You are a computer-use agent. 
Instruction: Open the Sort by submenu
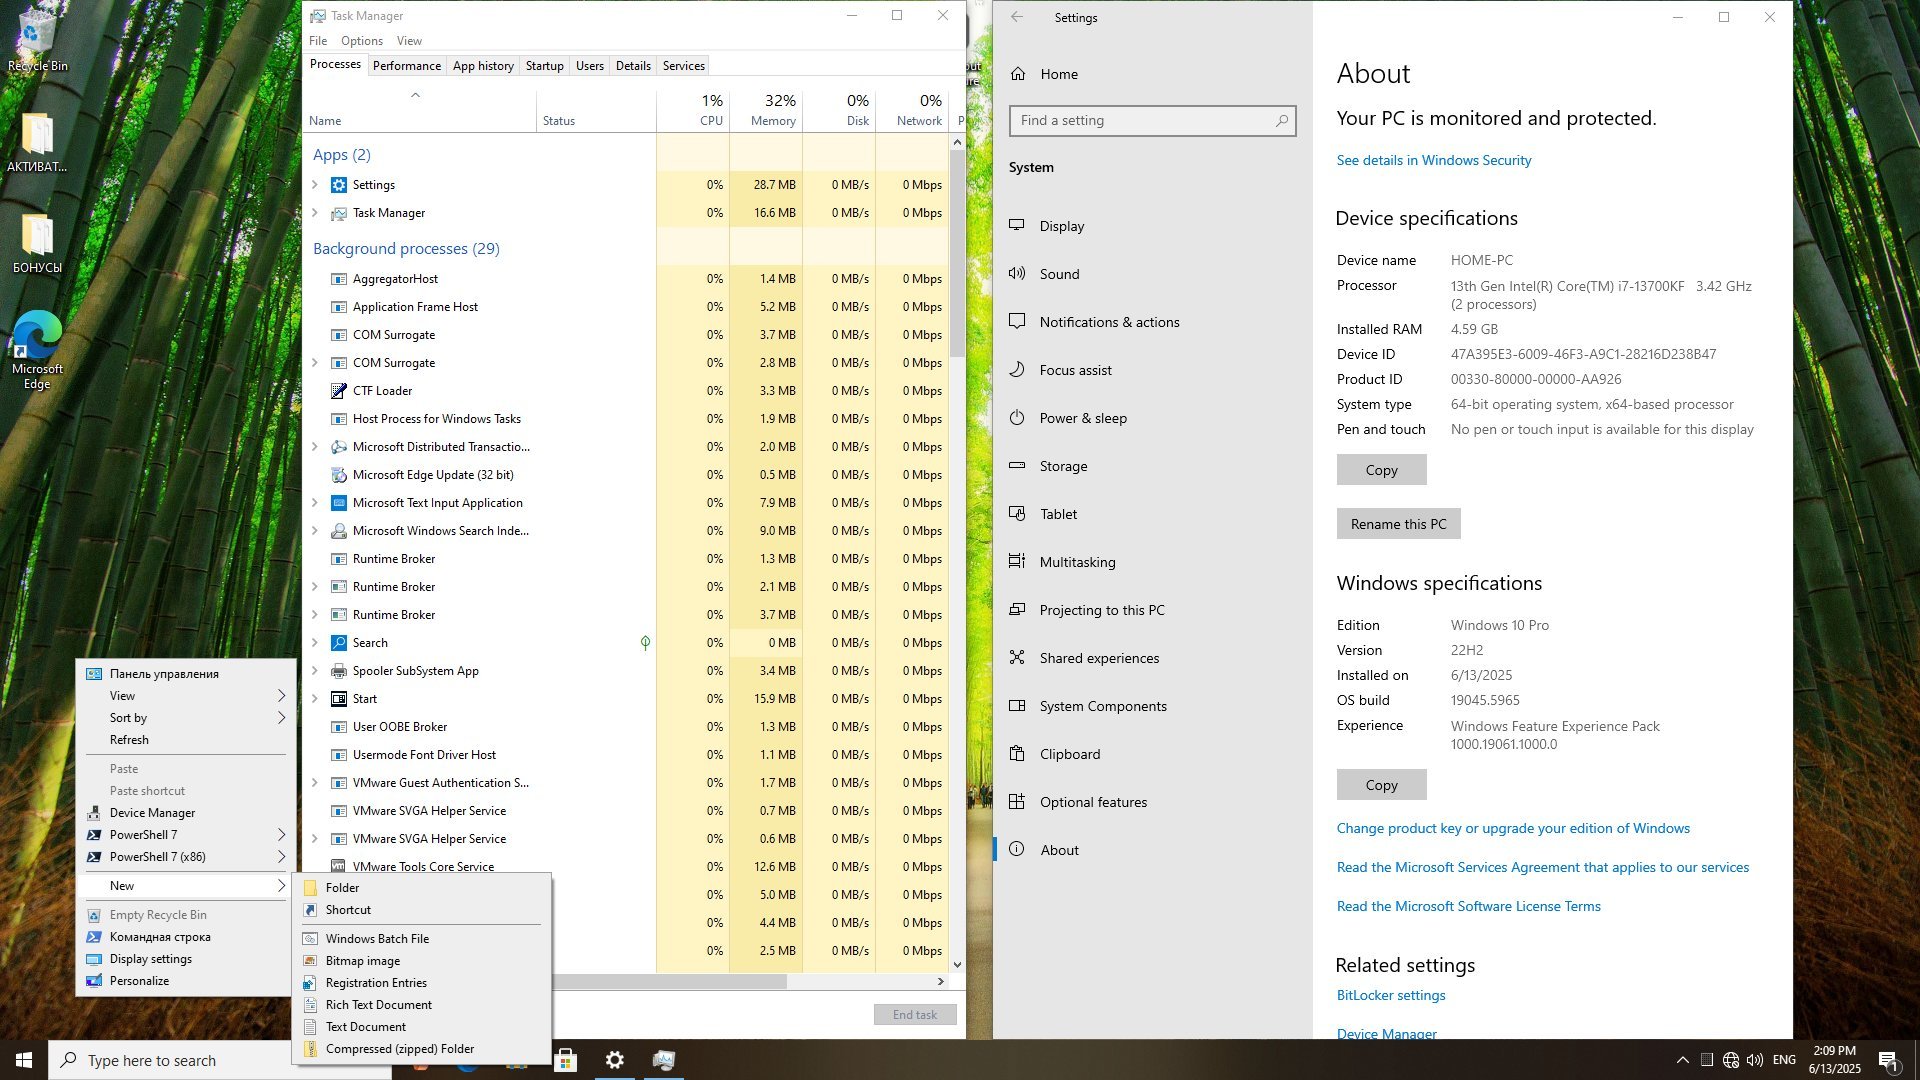[186, 718]
